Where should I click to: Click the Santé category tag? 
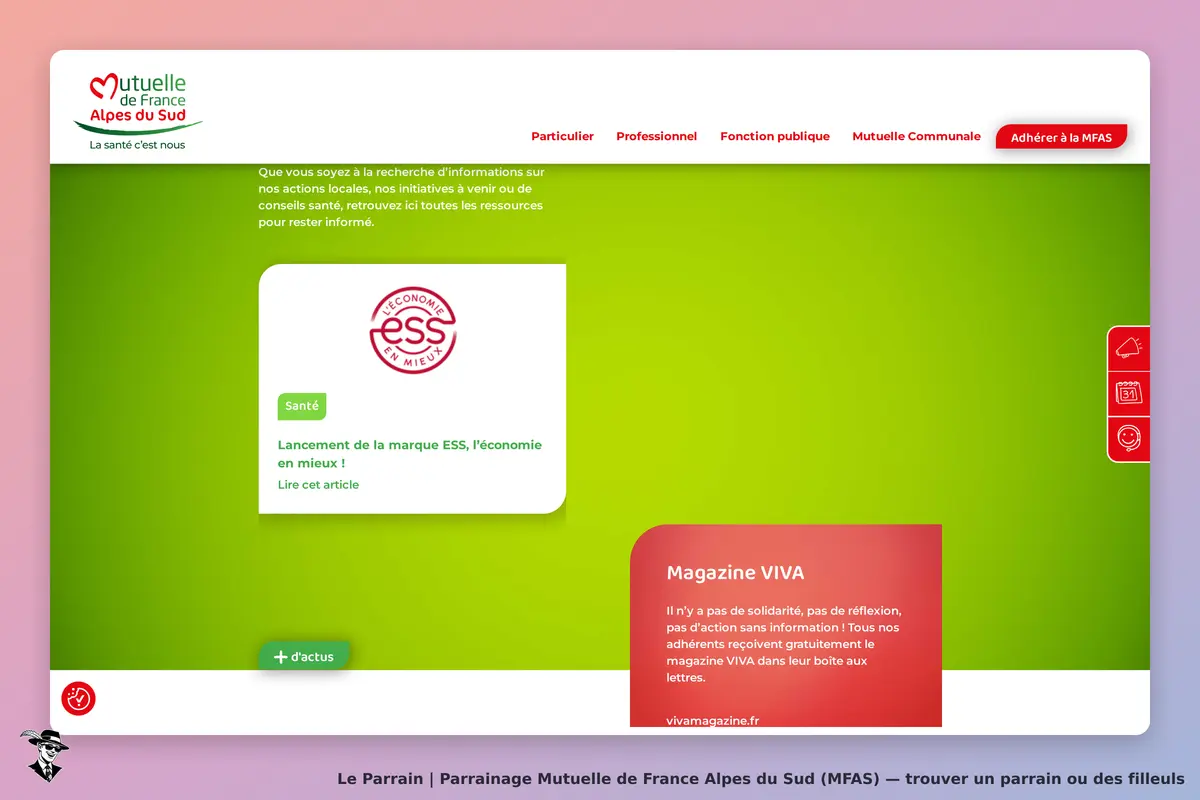302,406
